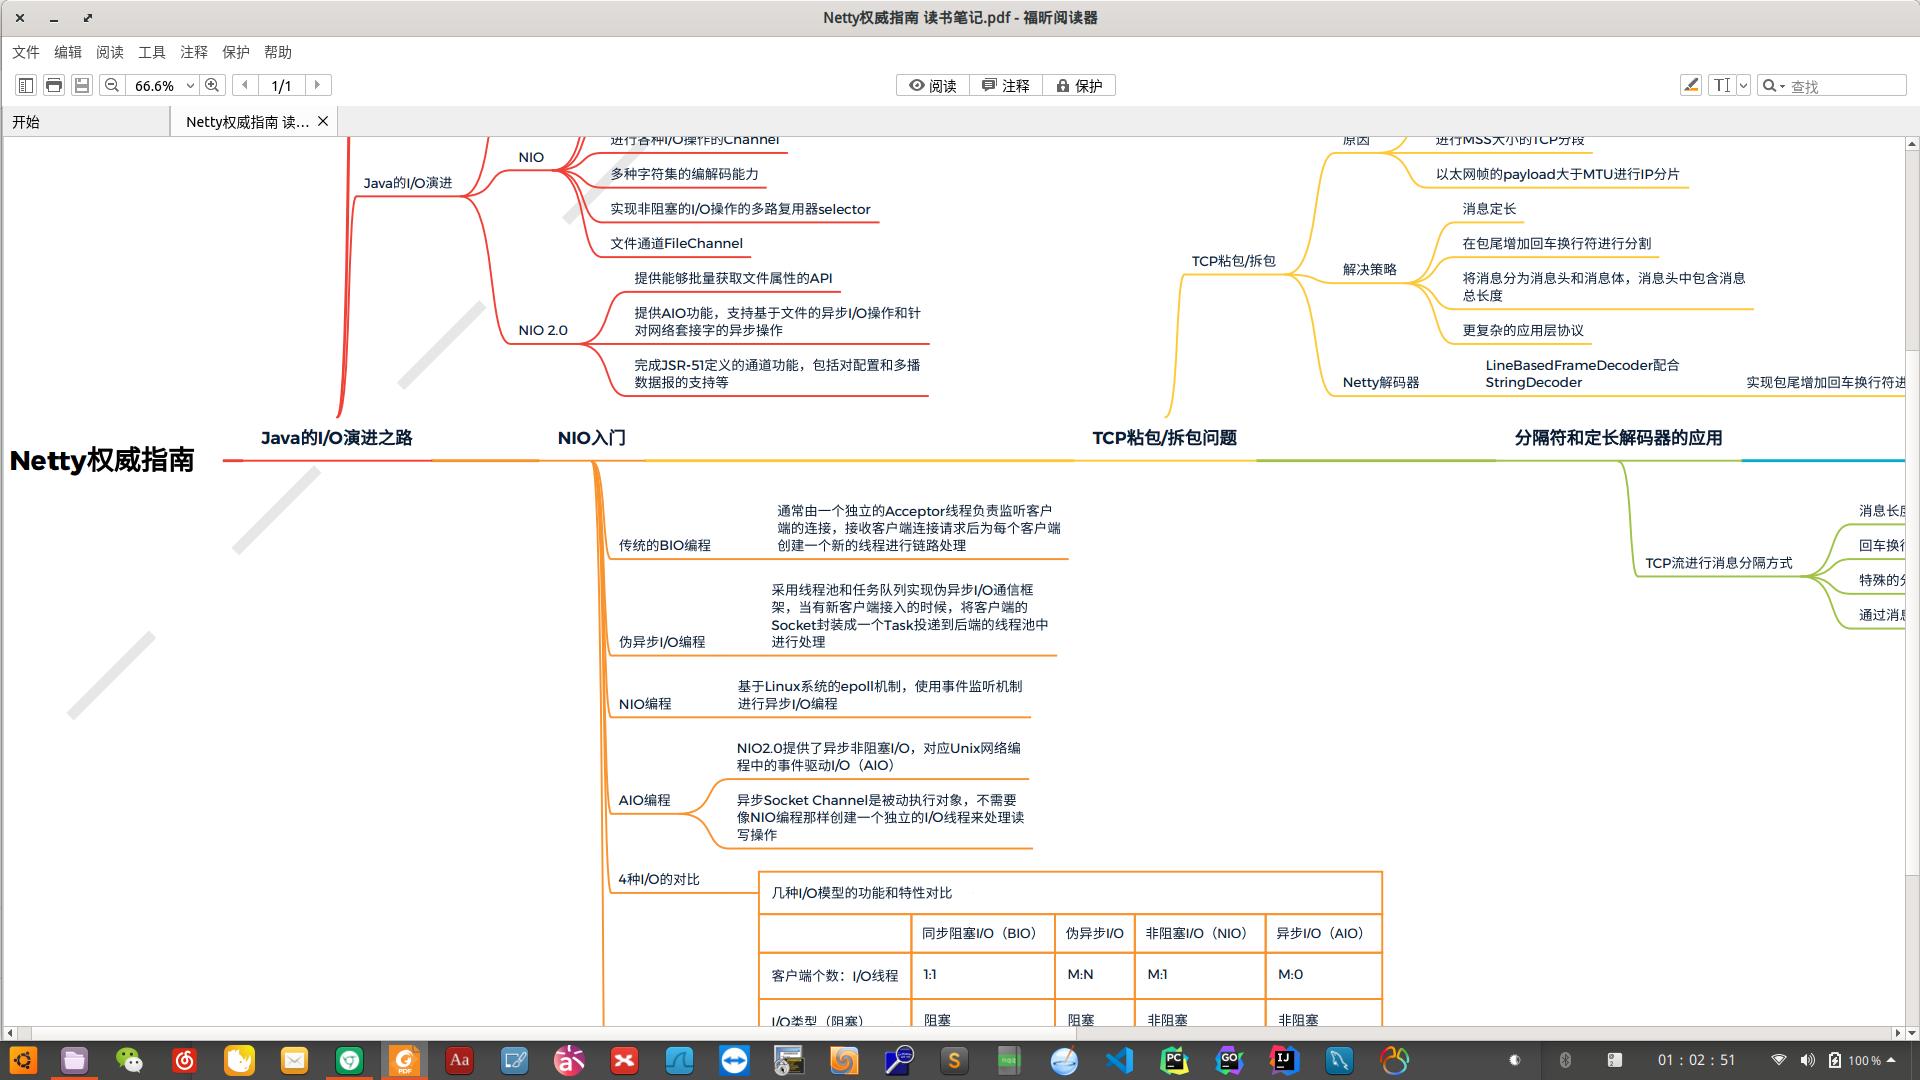Open the file manager folder icon in taskbar
Image resolution: width=1920 pixels, height=1080 pixels.
(x=74, y=1060)
